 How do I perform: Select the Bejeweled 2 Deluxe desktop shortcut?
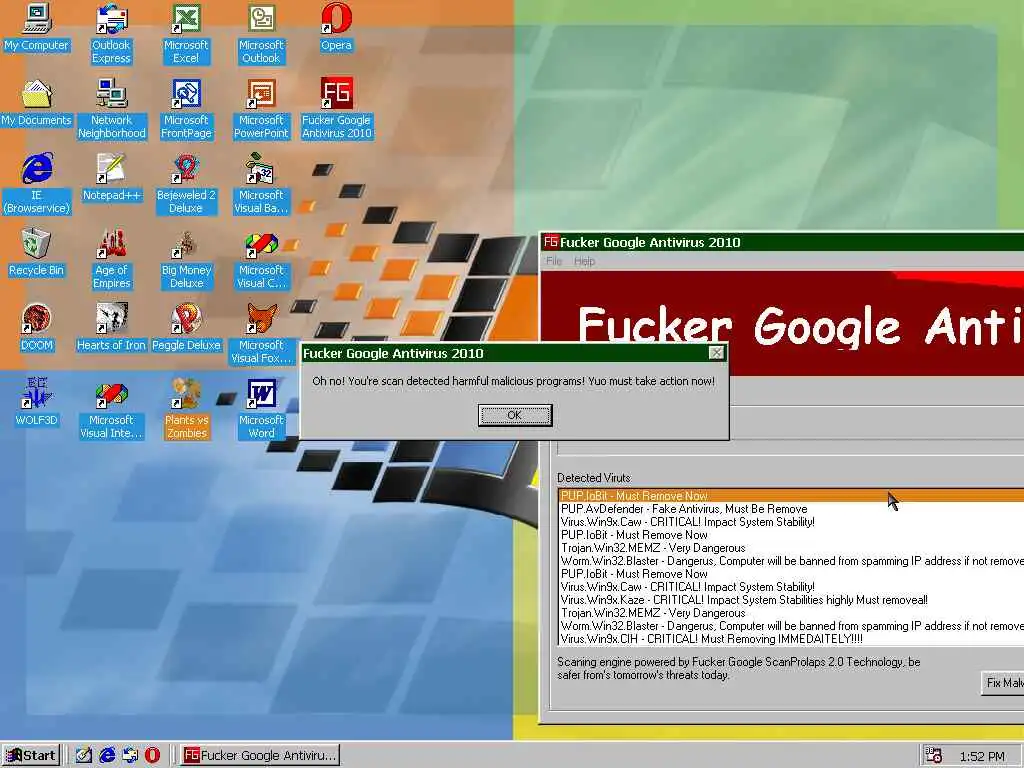[186, 184]
